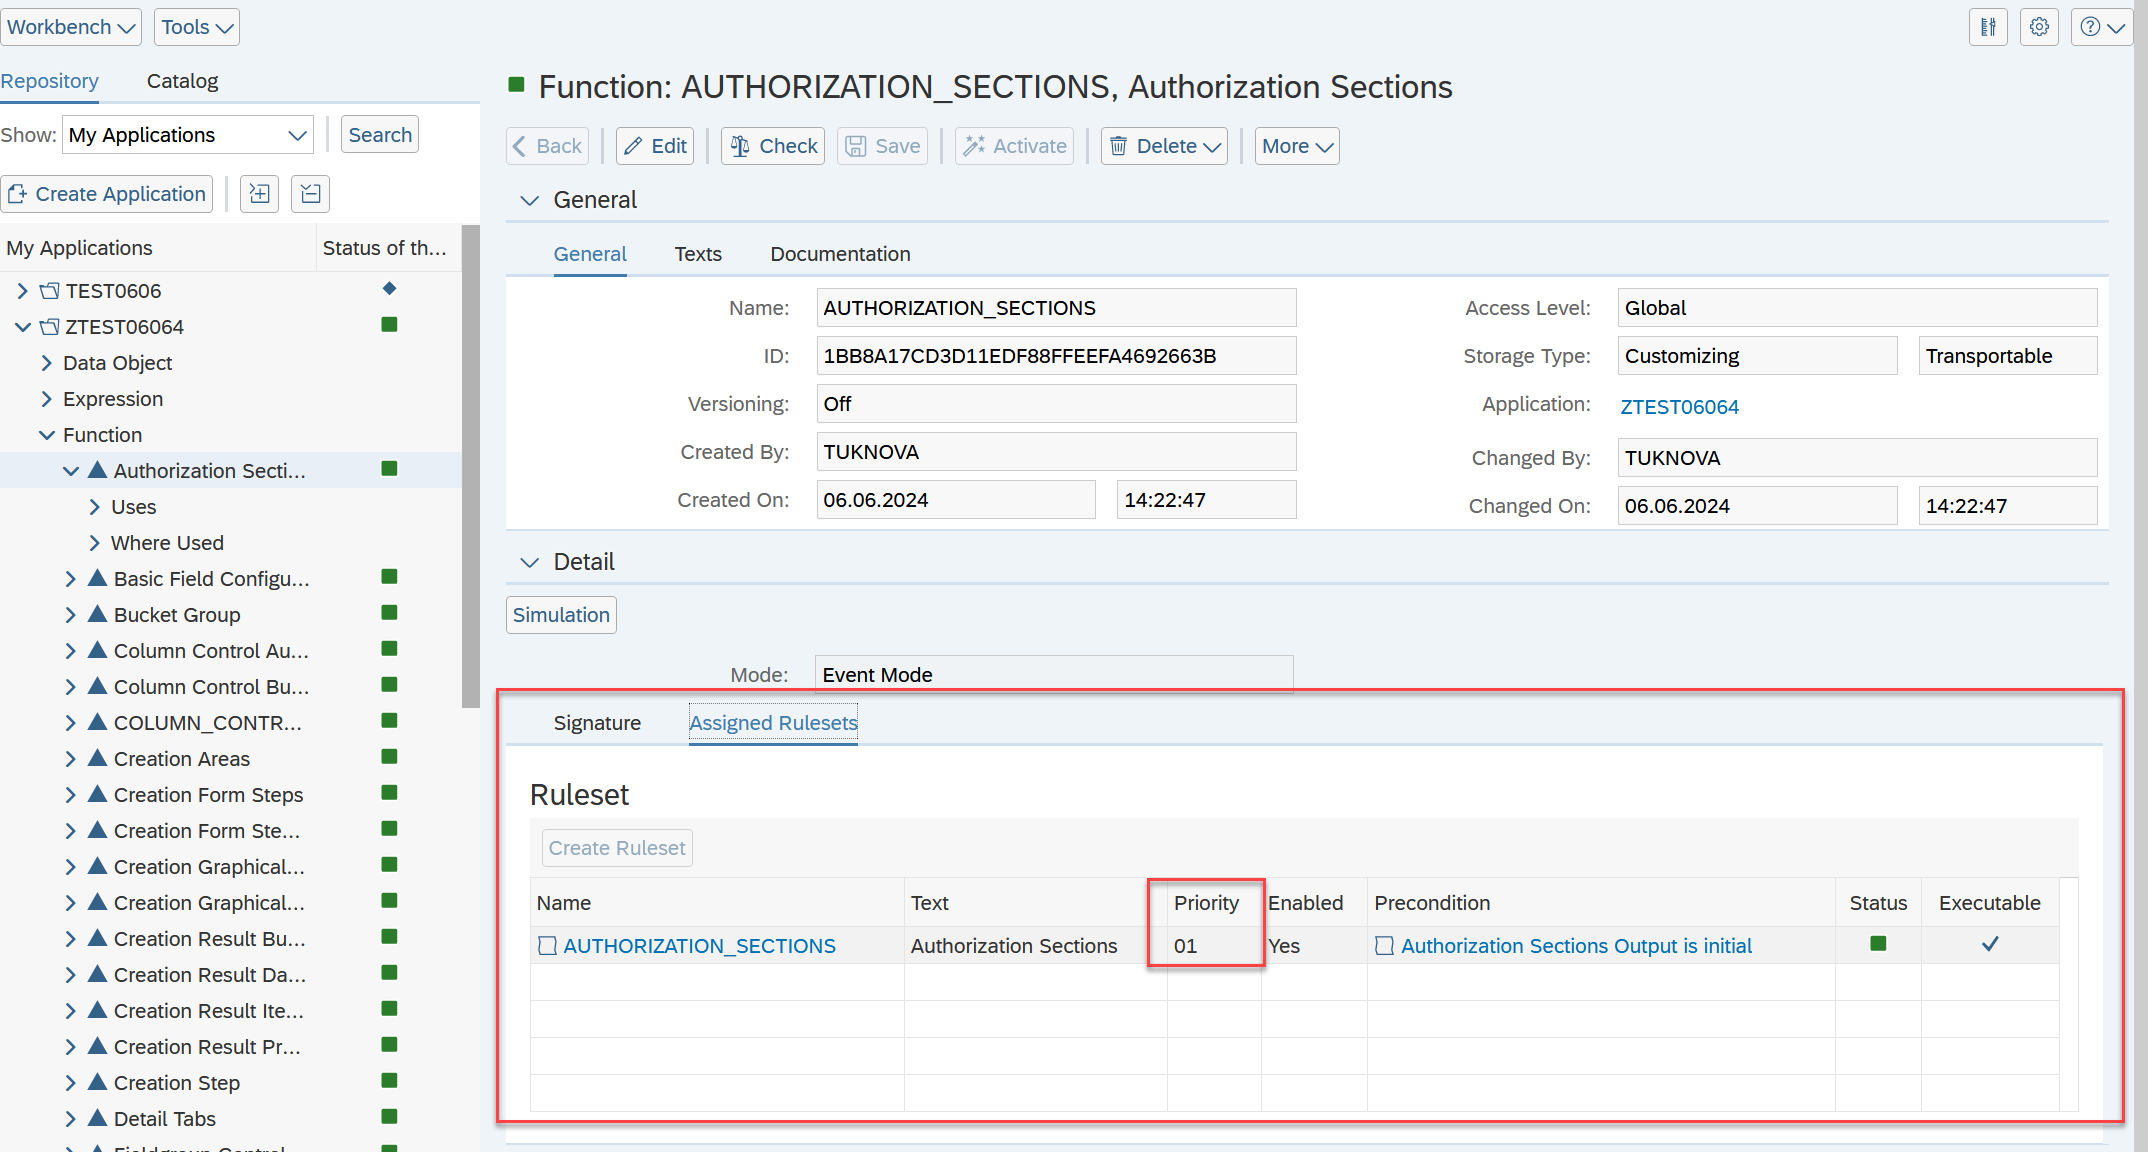Click the personalization sliders icon top right
Viewport: 2148px width, 1152px height.
pyautogui.click(x=1988, y=27)
